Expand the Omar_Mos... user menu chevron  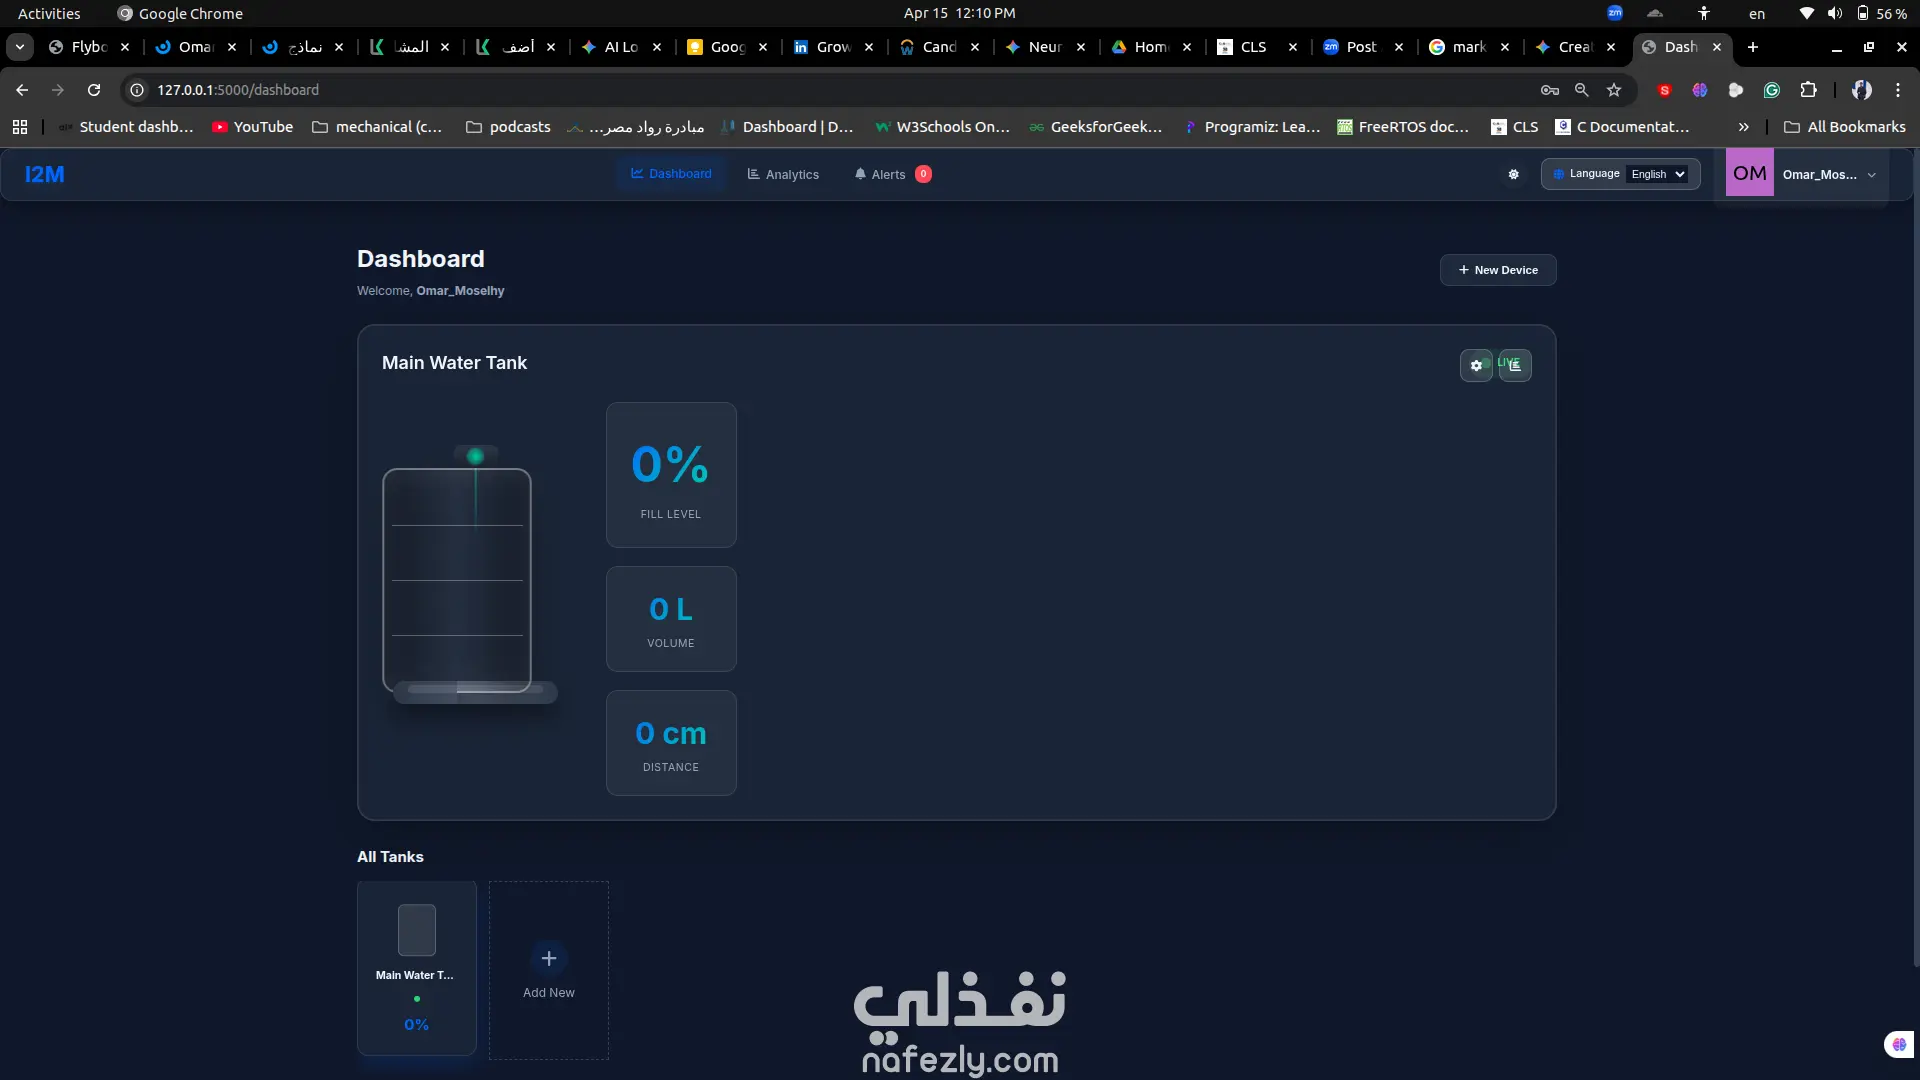[x=1871, y=175]
